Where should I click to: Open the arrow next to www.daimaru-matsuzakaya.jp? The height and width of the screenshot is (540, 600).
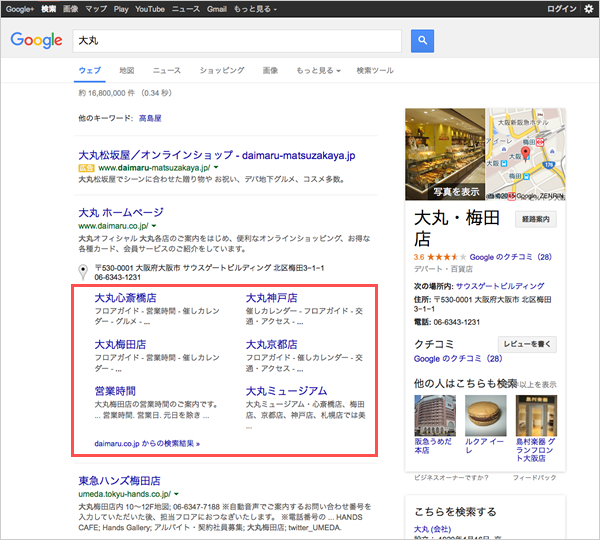(216, 168)
